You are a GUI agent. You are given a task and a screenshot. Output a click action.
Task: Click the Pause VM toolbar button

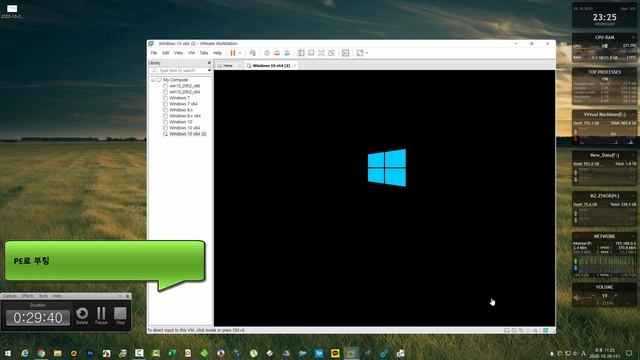[x=233, y=53]
